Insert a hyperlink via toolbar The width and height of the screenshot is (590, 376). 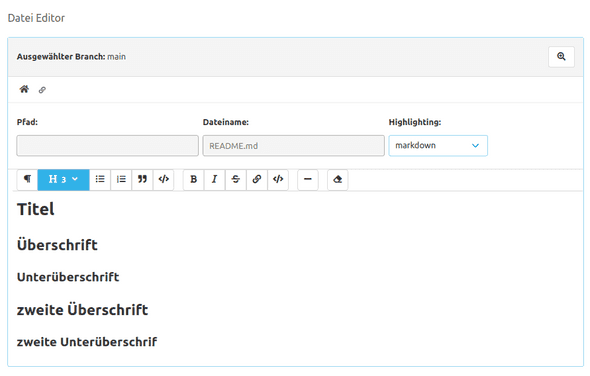tap(257, 180)
